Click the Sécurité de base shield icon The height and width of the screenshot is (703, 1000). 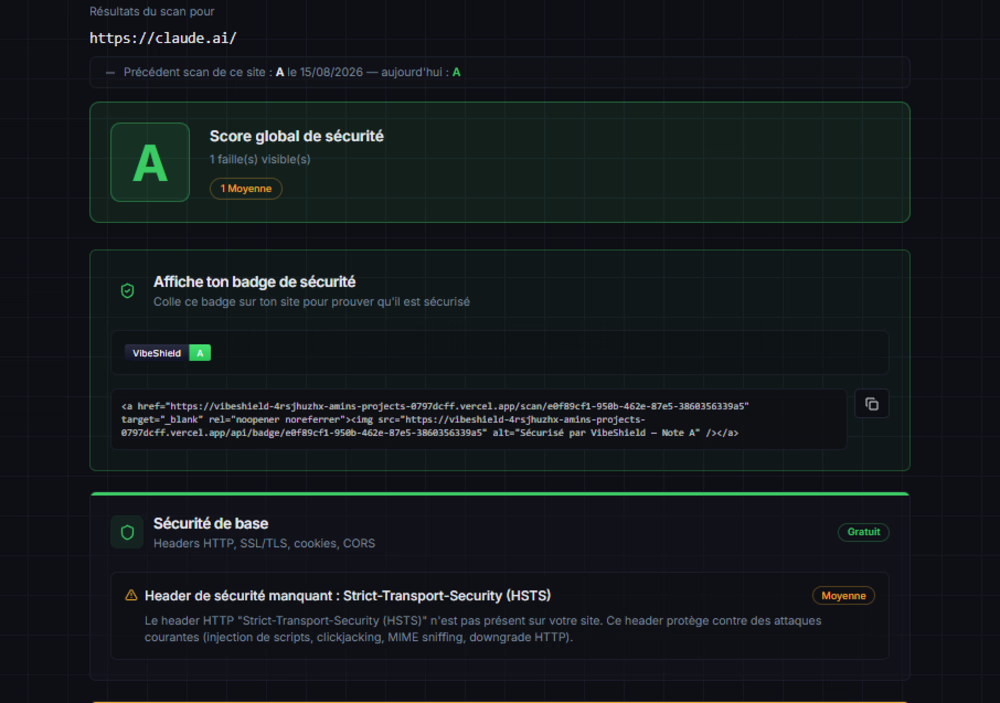pyautogui.click(x=128, y=532)
